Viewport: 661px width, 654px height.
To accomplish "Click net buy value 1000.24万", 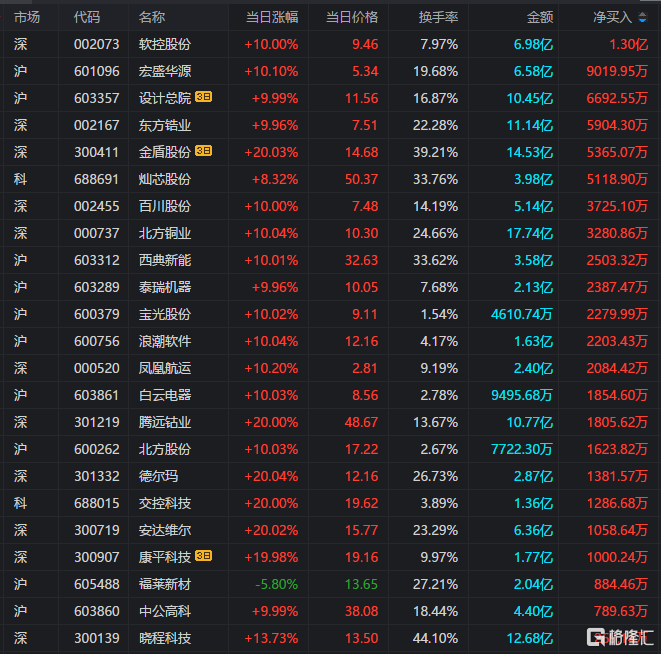I will click(x=617, y=557).
